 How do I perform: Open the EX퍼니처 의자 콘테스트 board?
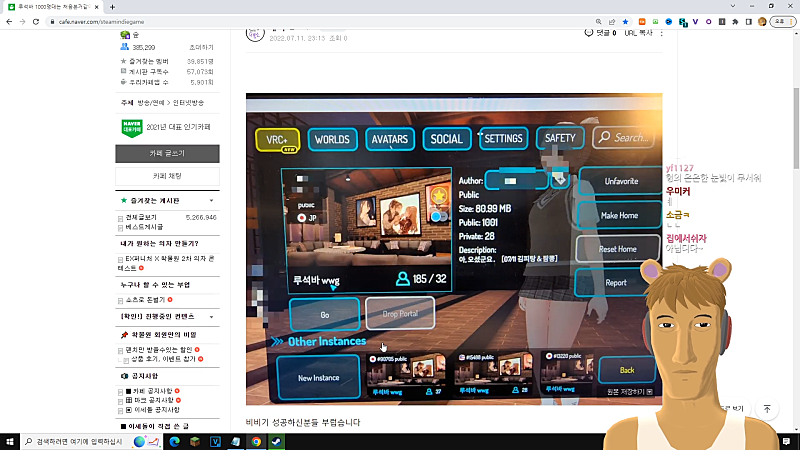pos(166,263)
